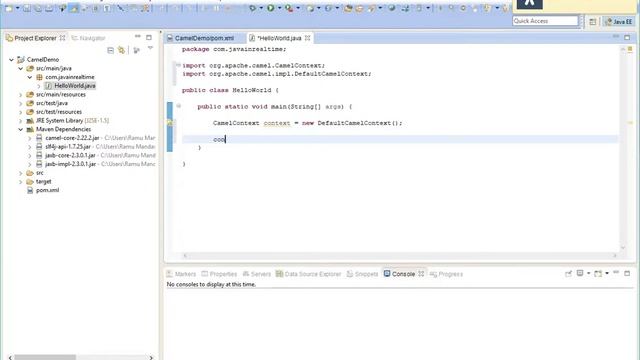Image resolution: width=640 pixels, height=360 pixels.
Task: Open the External Tools dropdown arrow
Action: coord(298,8)
